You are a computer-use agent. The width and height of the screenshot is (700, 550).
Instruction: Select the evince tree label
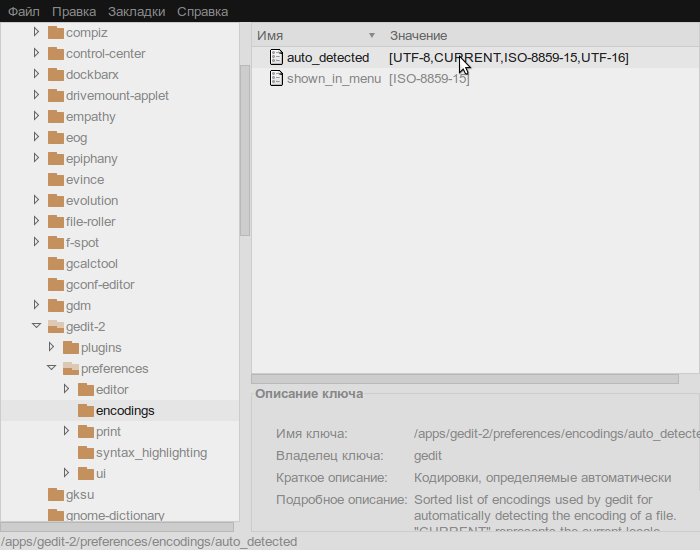coord(85,179)
